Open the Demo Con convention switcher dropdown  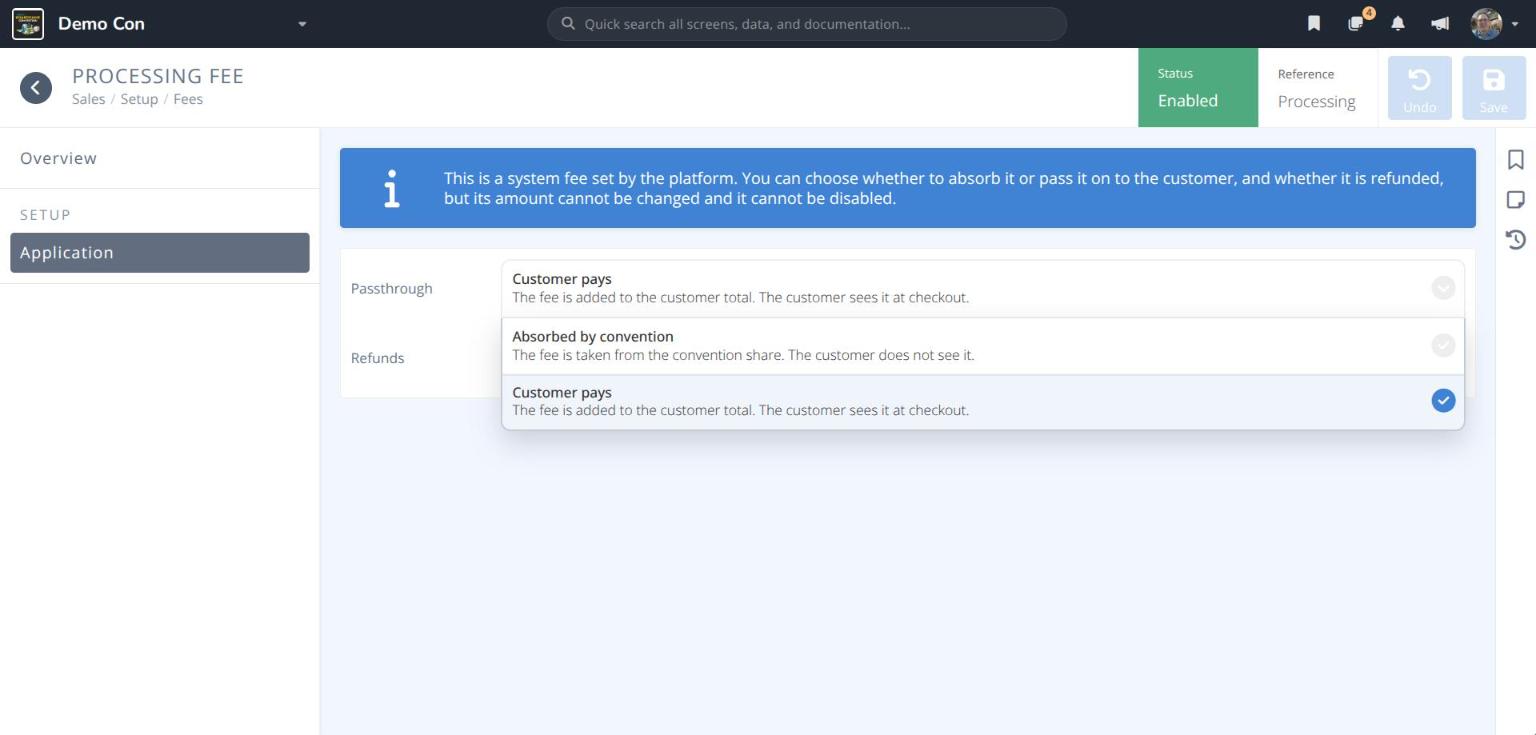302,24
